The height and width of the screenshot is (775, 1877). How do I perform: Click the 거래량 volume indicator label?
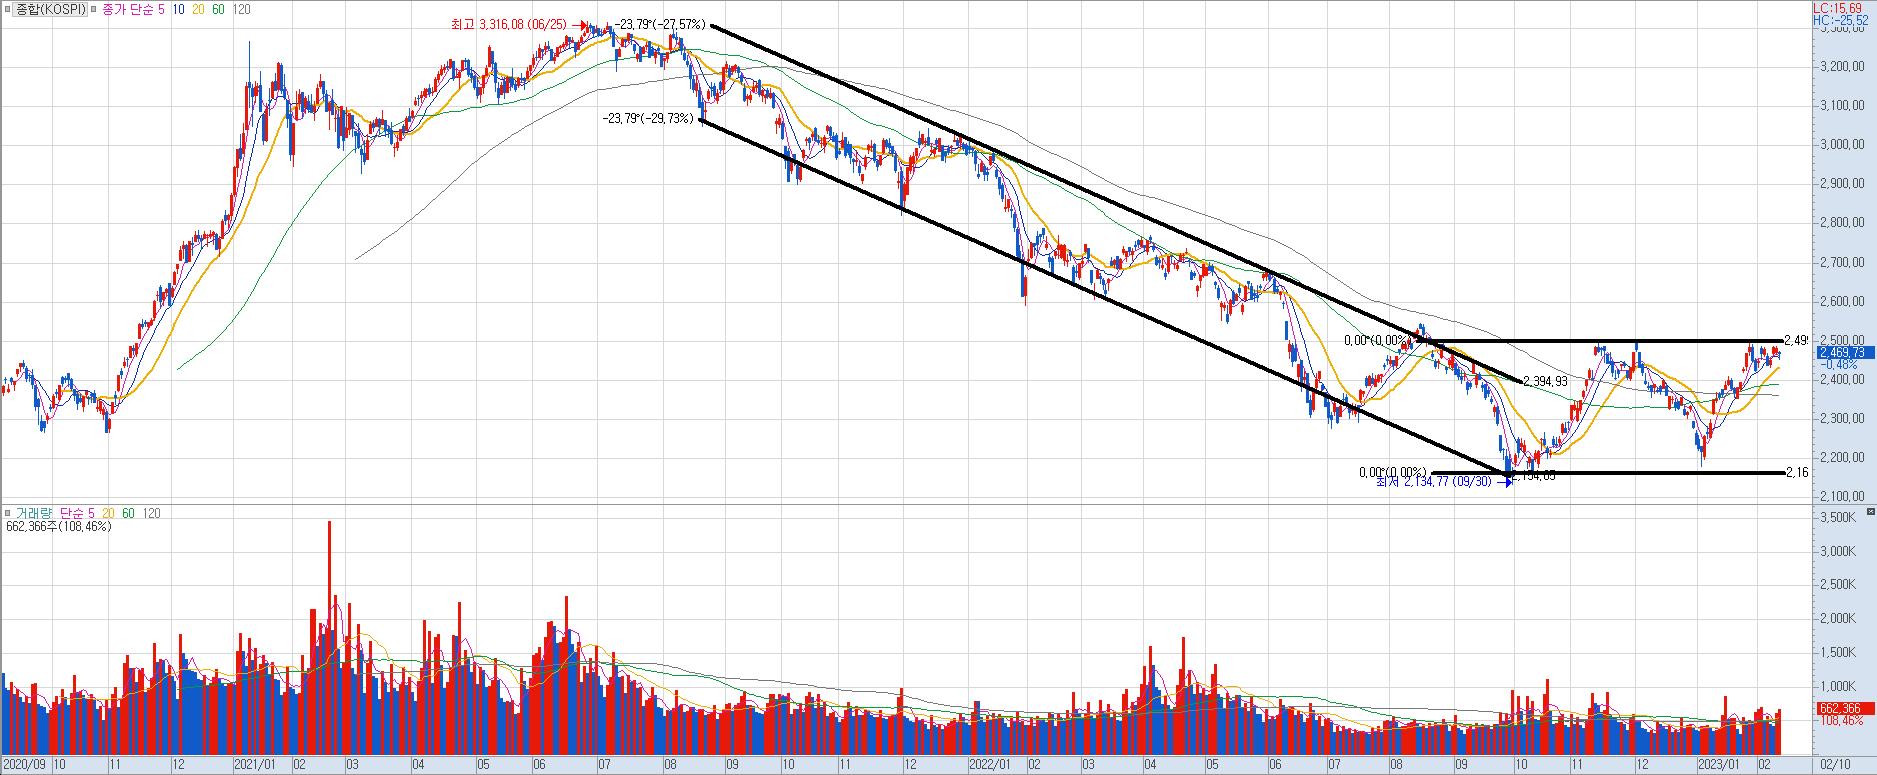(33, 513)
